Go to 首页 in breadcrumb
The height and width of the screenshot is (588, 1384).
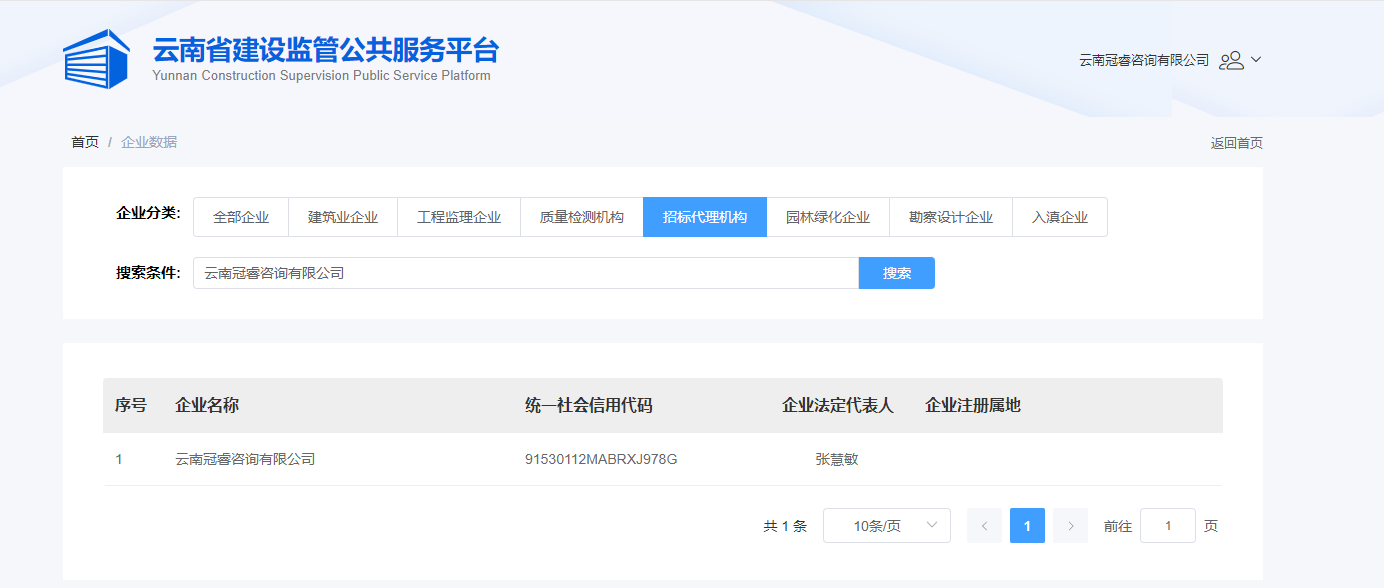[x=85, y=142]
